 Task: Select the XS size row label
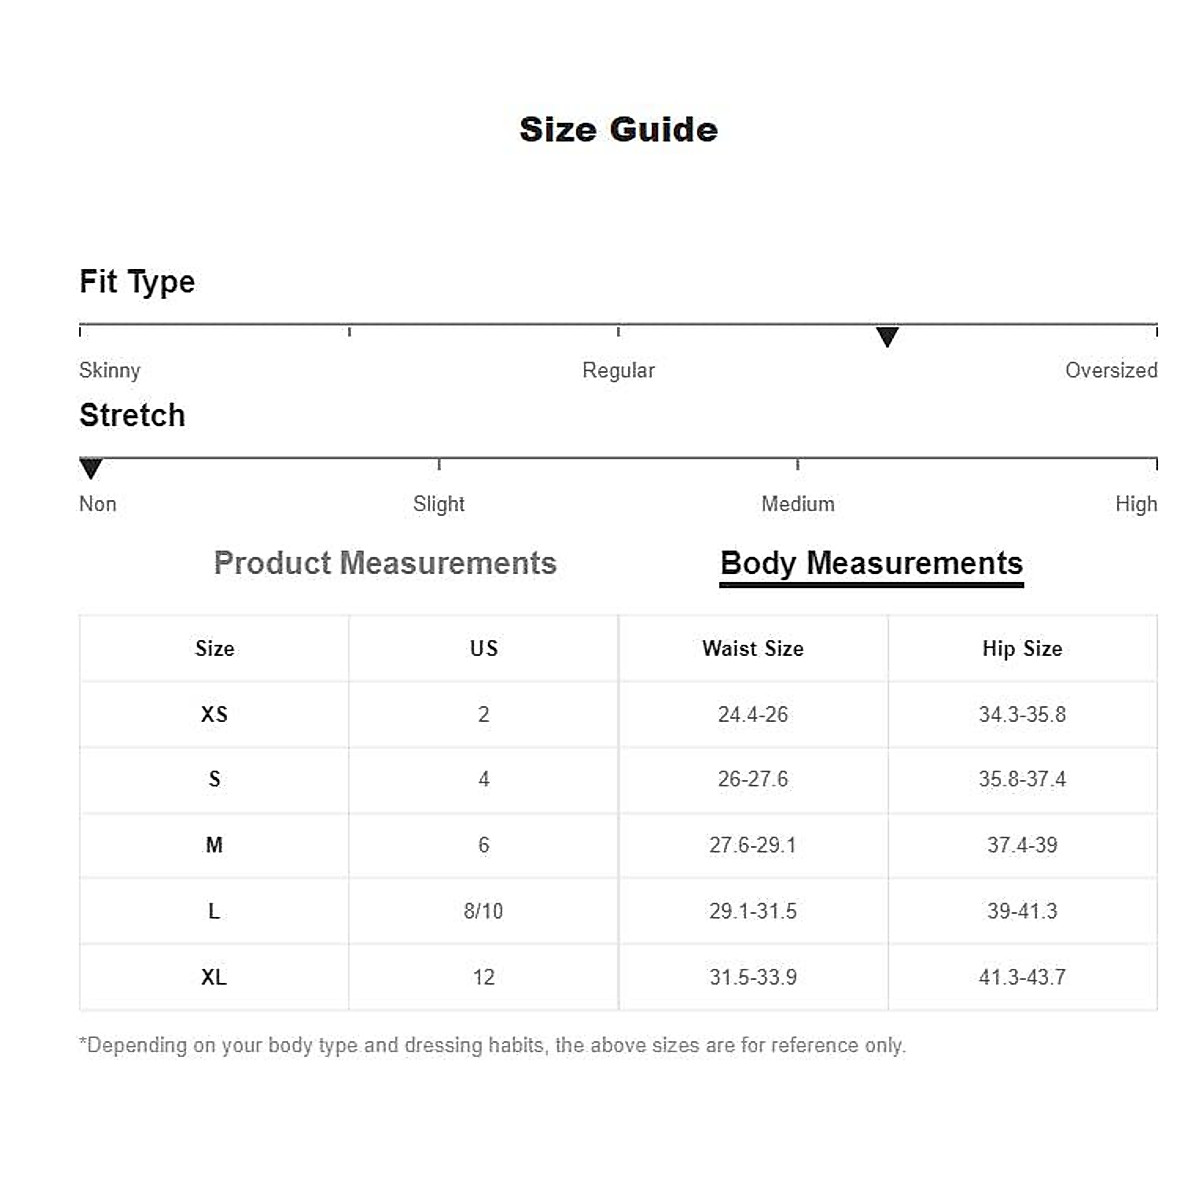click(x=214, y=715)
